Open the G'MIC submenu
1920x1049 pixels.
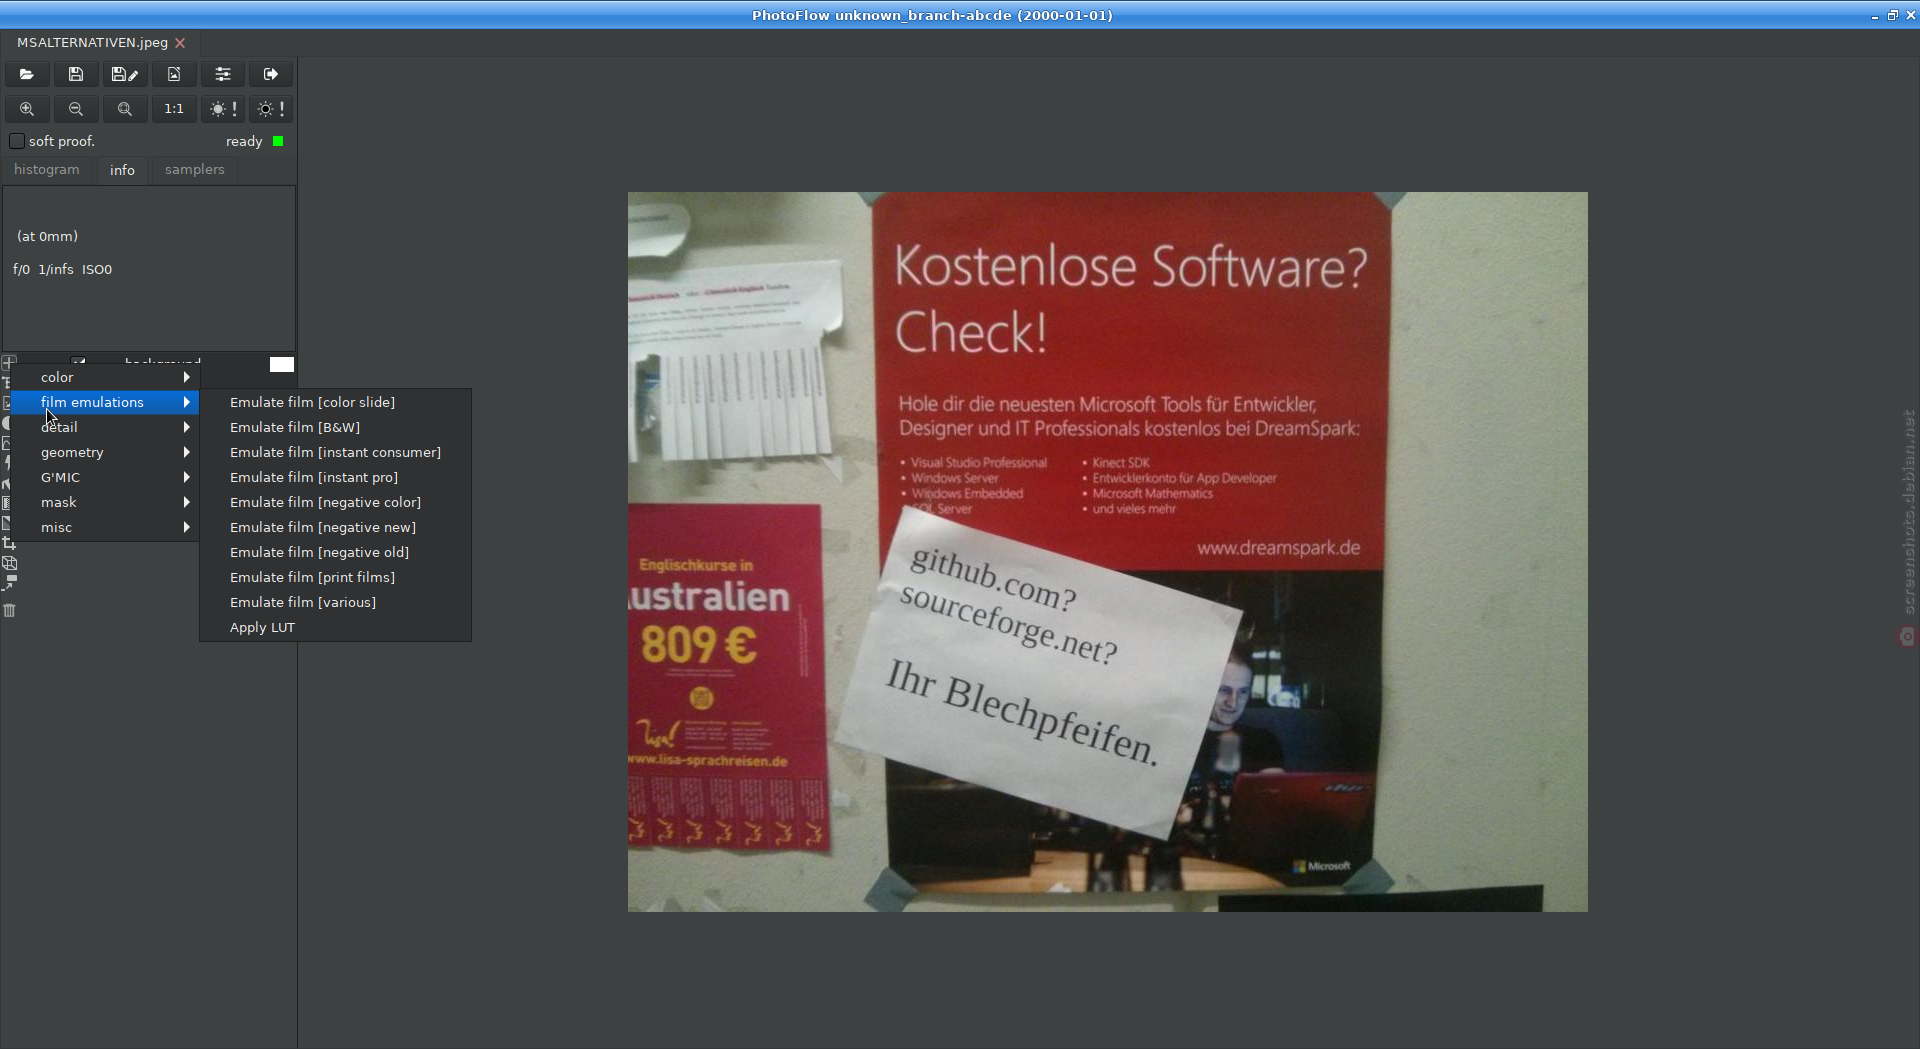tap(105, 477)
